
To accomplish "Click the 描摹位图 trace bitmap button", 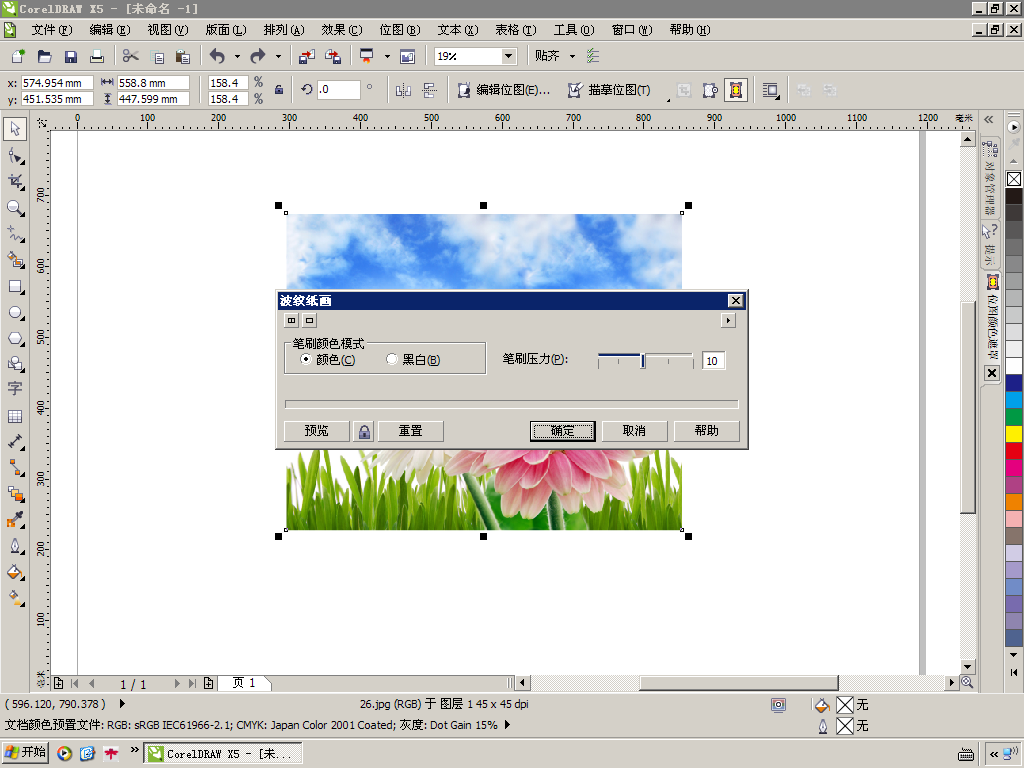I will pyautogui.click(x=610, y=90).
